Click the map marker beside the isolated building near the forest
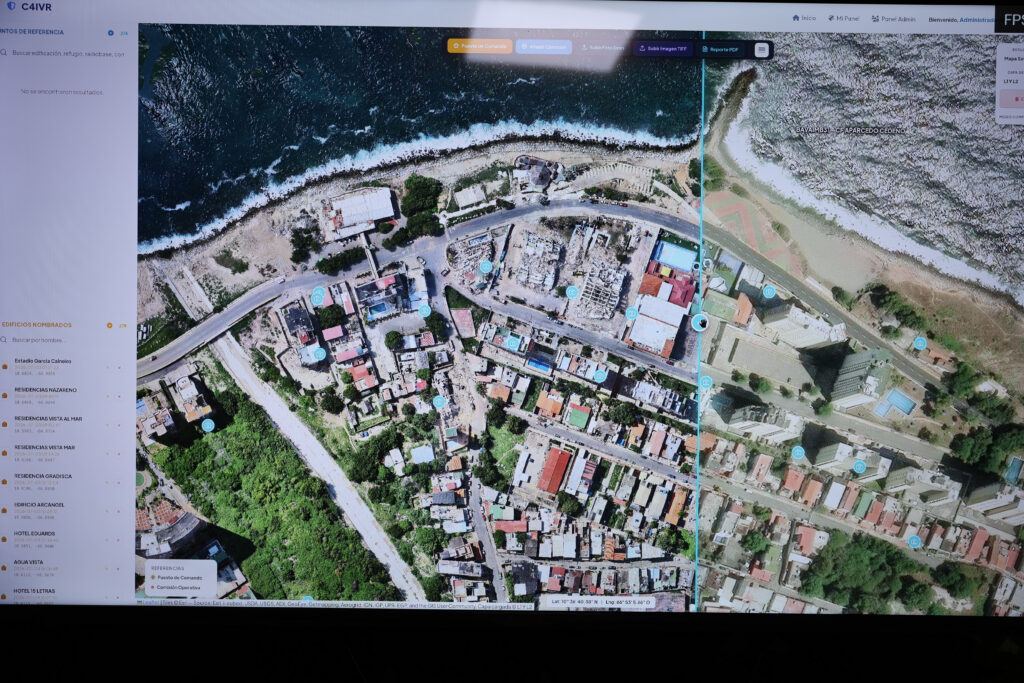Screen dimensions: 1024x683 (x=208, y=426)
